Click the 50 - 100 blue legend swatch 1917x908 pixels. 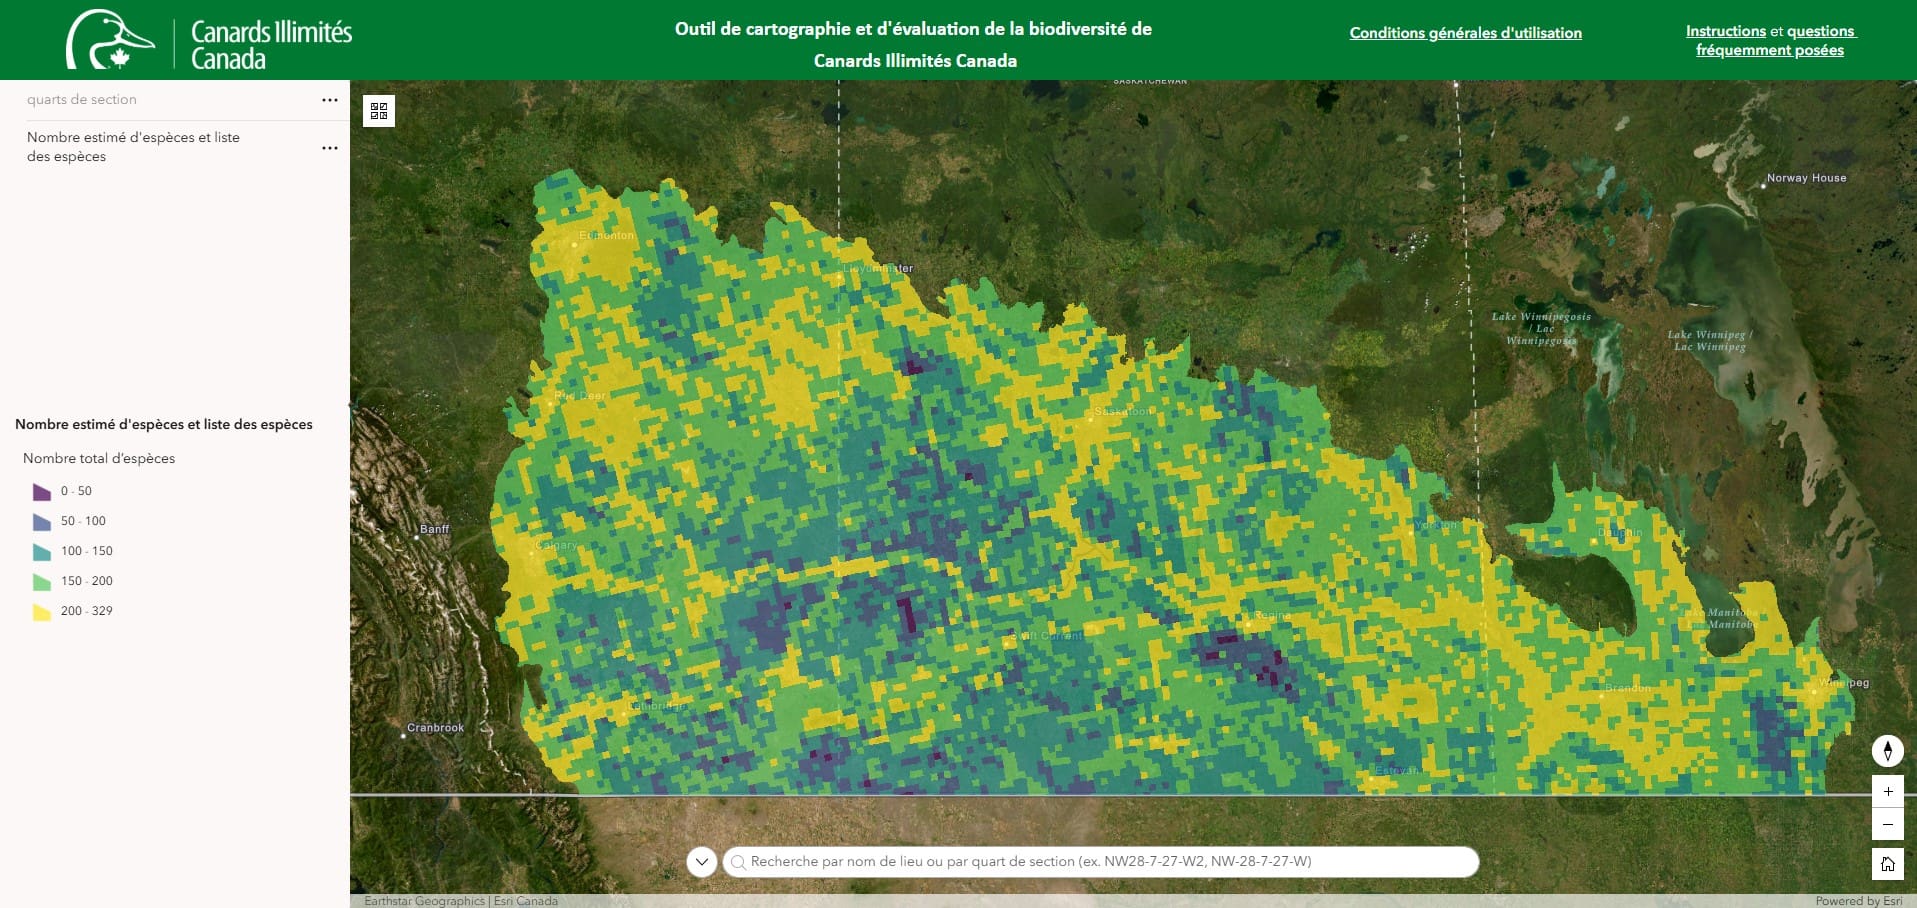pos(42,521)
